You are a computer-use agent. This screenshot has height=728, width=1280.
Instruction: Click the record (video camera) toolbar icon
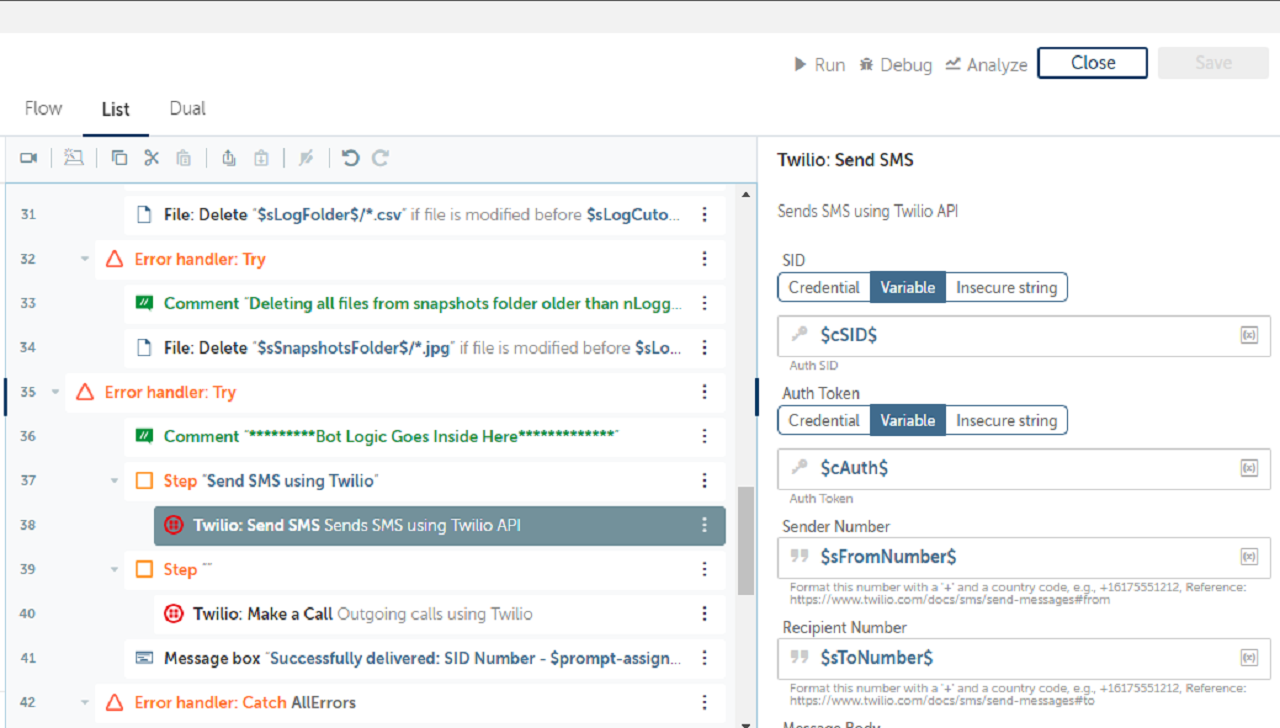pyautogui.click(x=28, y=158)
